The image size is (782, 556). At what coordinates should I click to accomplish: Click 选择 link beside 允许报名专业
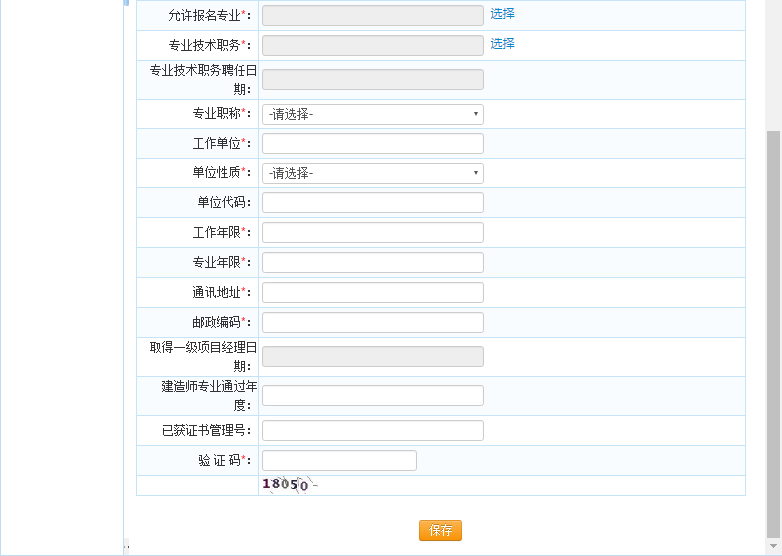coord(502,14)
